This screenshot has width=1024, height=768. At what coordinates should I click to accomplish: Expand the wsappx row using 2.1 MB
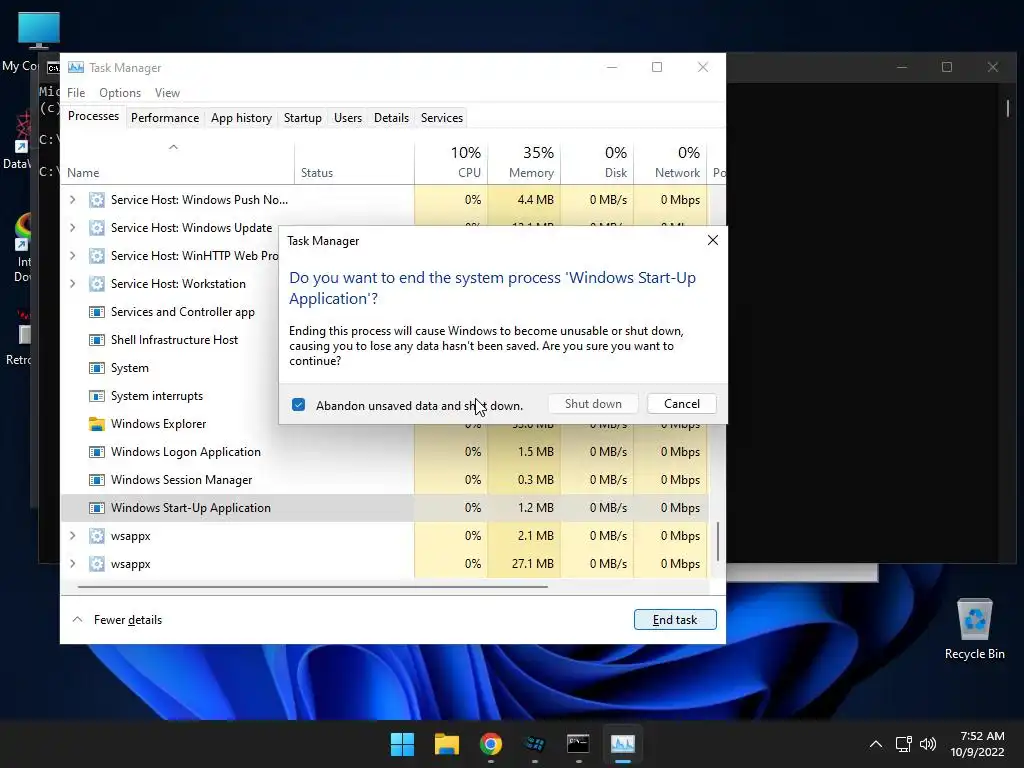coord(72,536)
